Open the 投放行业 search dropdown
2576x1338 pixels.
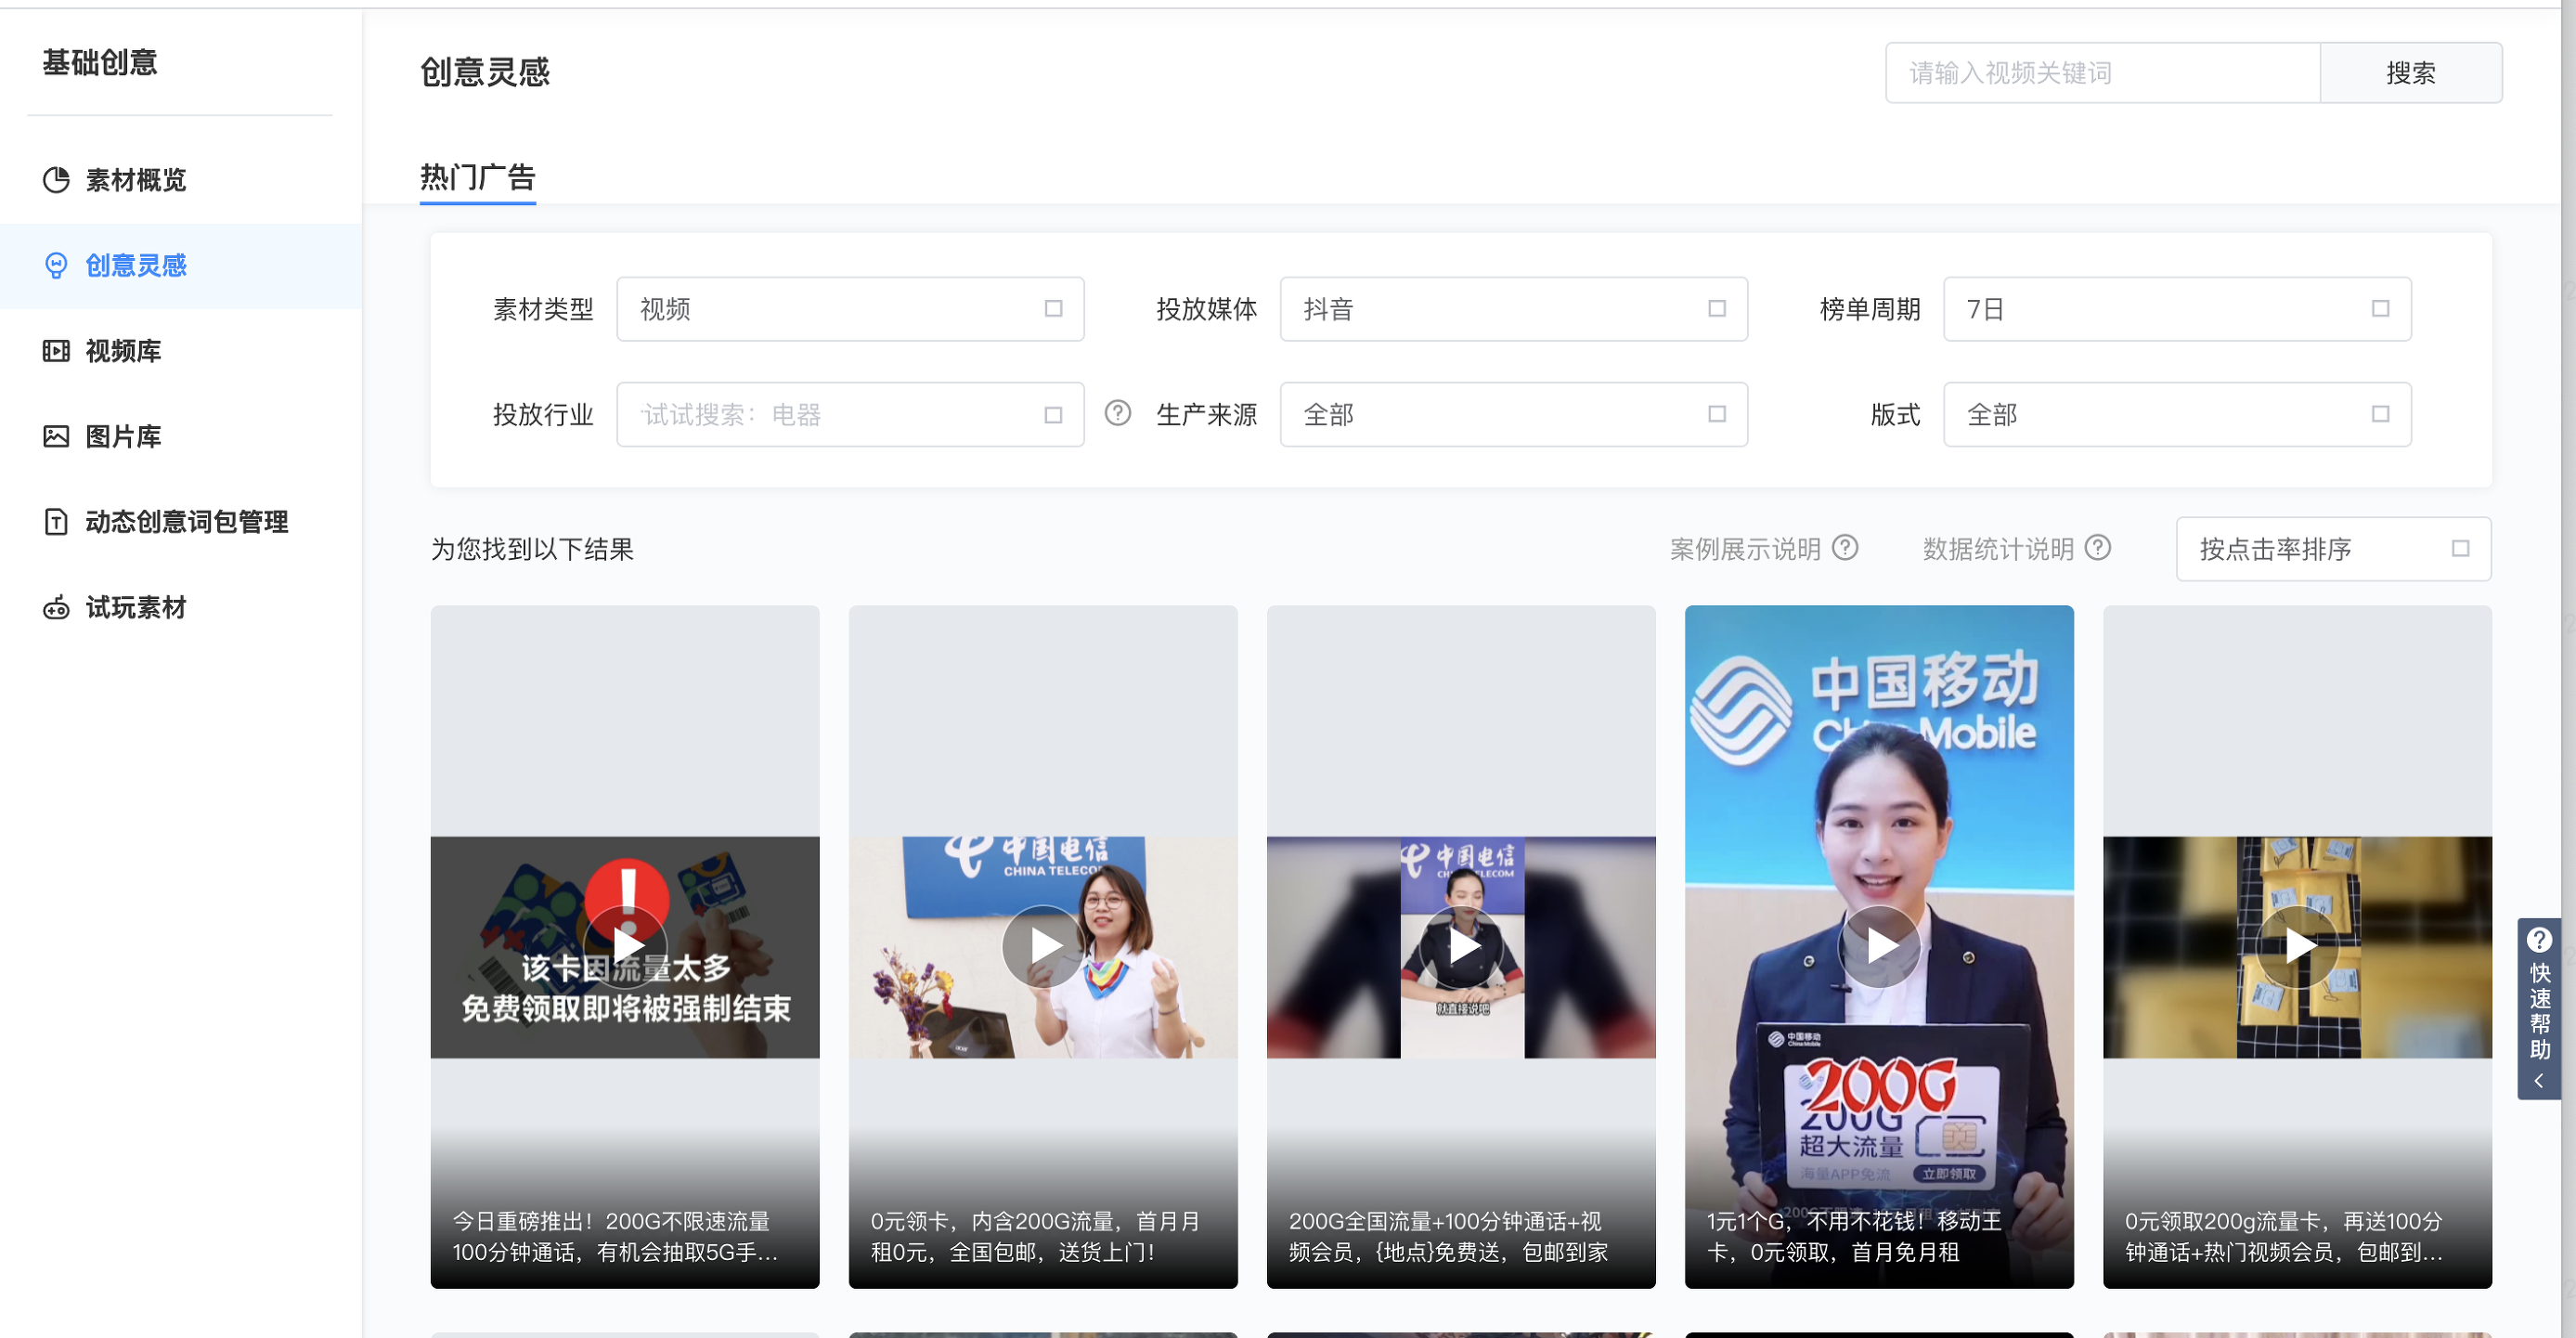click(850, 414)
